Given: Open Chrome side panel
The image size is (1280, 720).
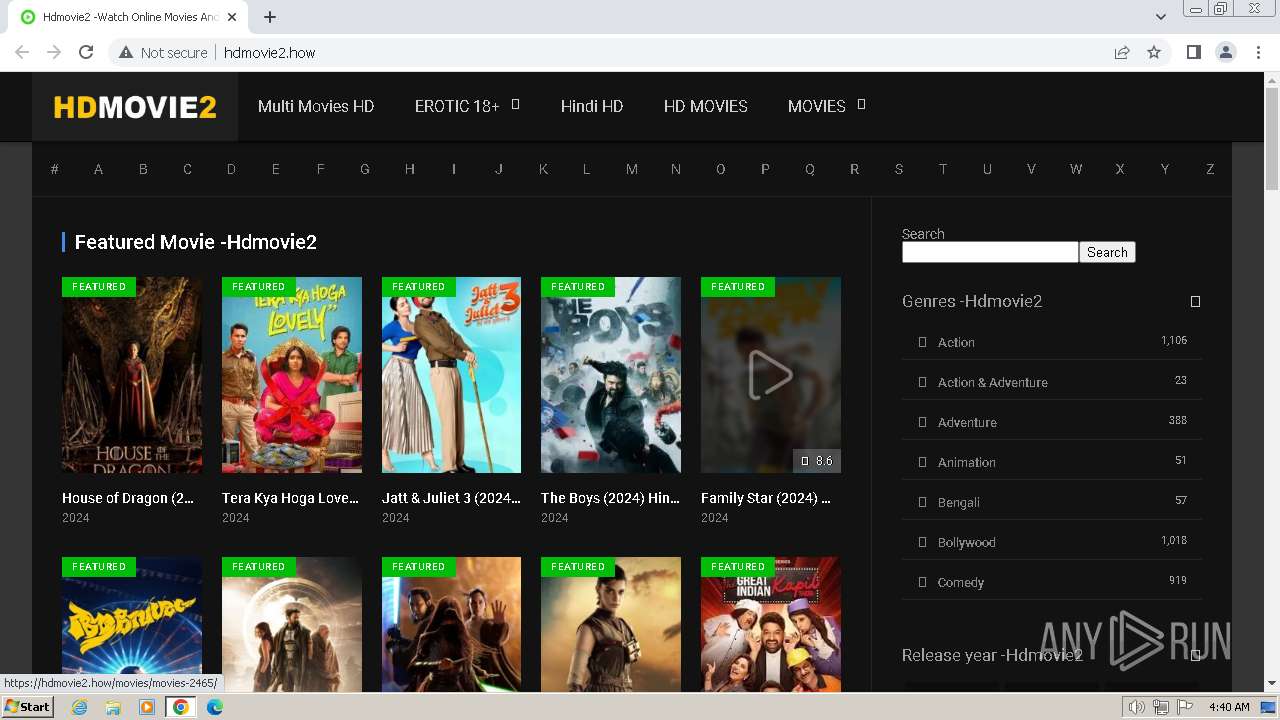Looking at the screenshot, I should coord(1193,52).
